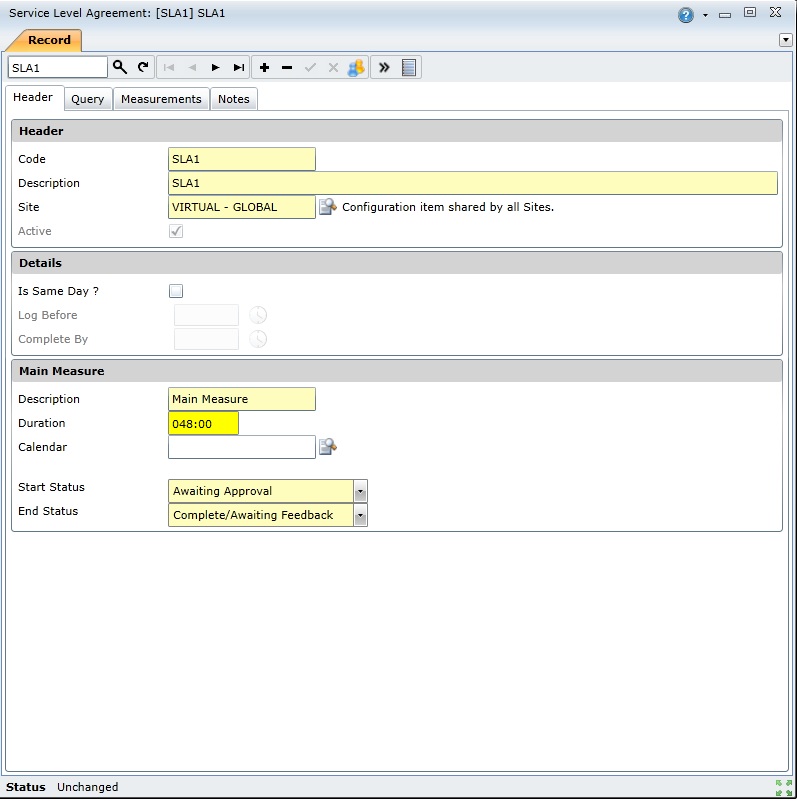The image size is (797, 801).
Task: Open the Start Status dropdown
Action: [x=360, y=491]
